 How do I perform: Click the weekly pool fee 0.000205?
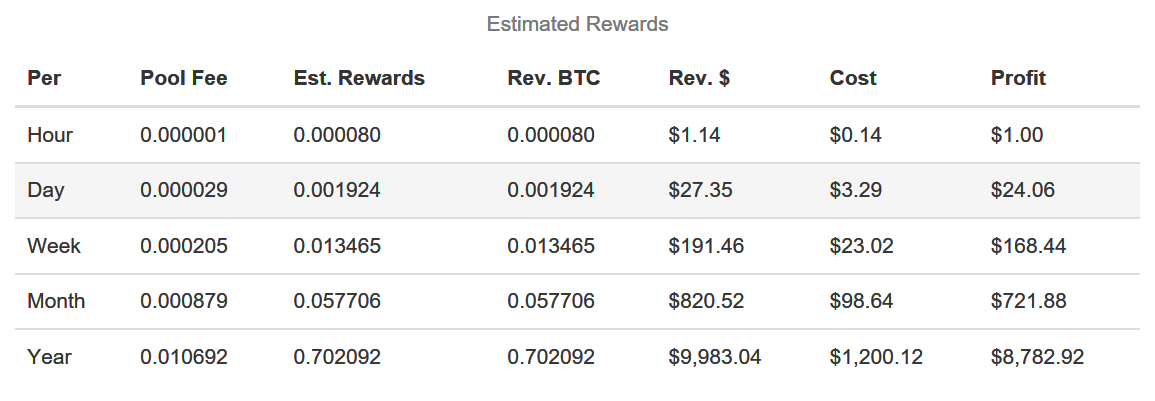(183, 246)
